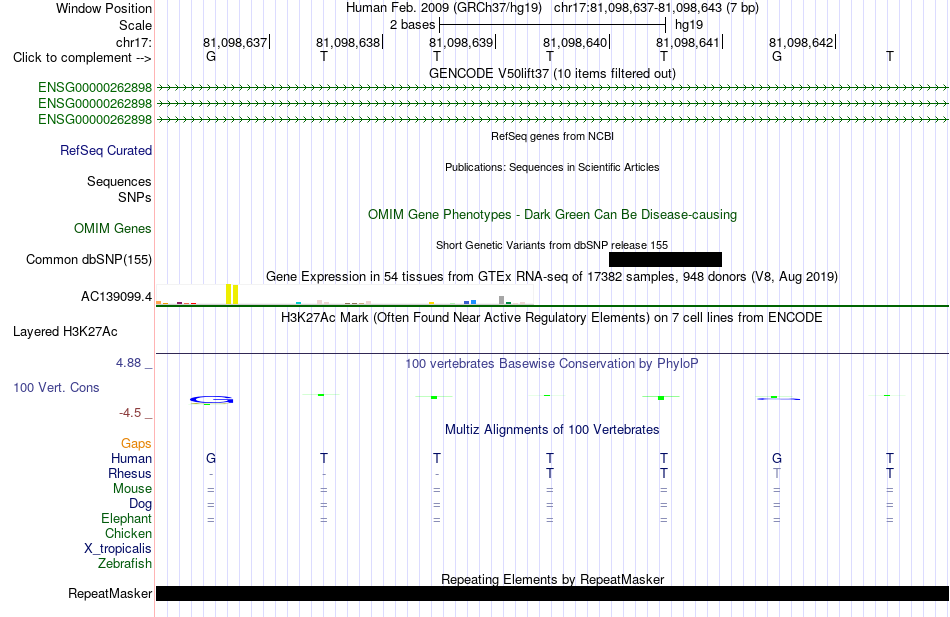Select the Rhesus alignment row label
This screenshot has width=950, height=617.
click(x=130, y=473)
